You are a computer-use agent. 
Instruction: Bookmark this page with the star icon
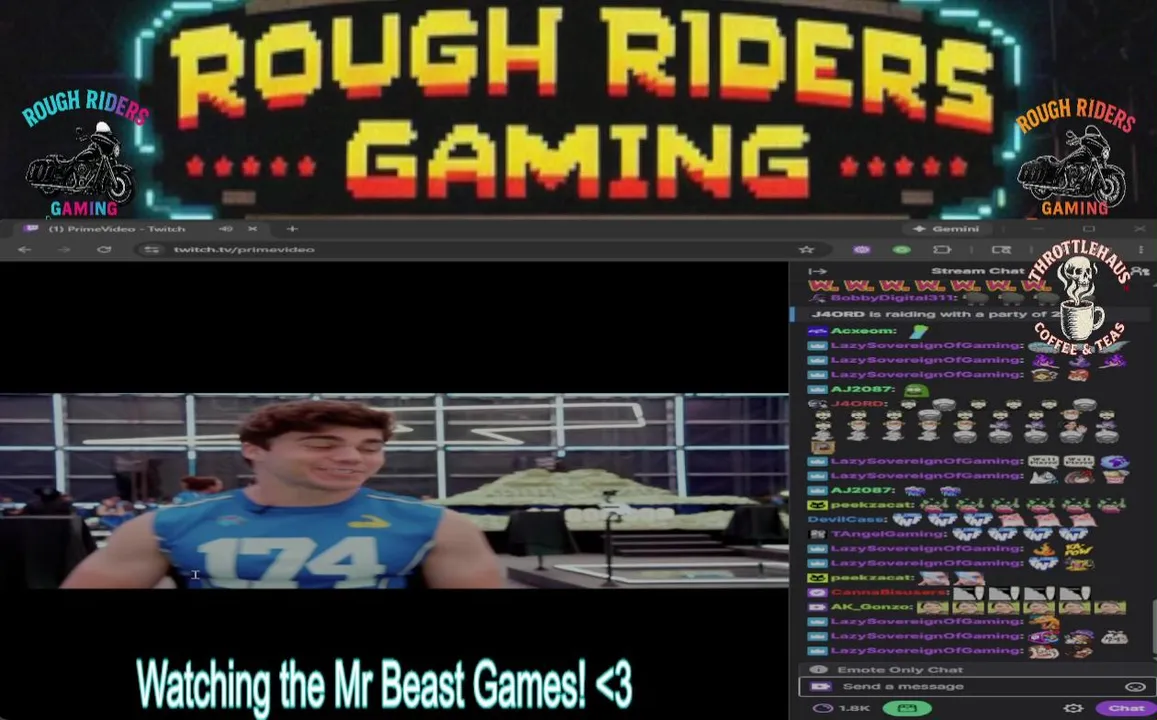[807, 249]
